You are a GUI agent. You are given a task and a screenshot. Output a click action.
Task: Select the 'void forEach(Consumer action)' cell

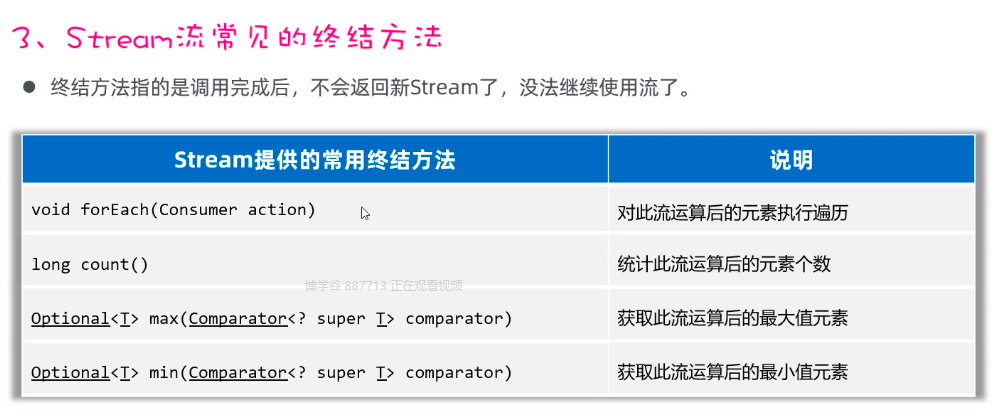[173, 210]
